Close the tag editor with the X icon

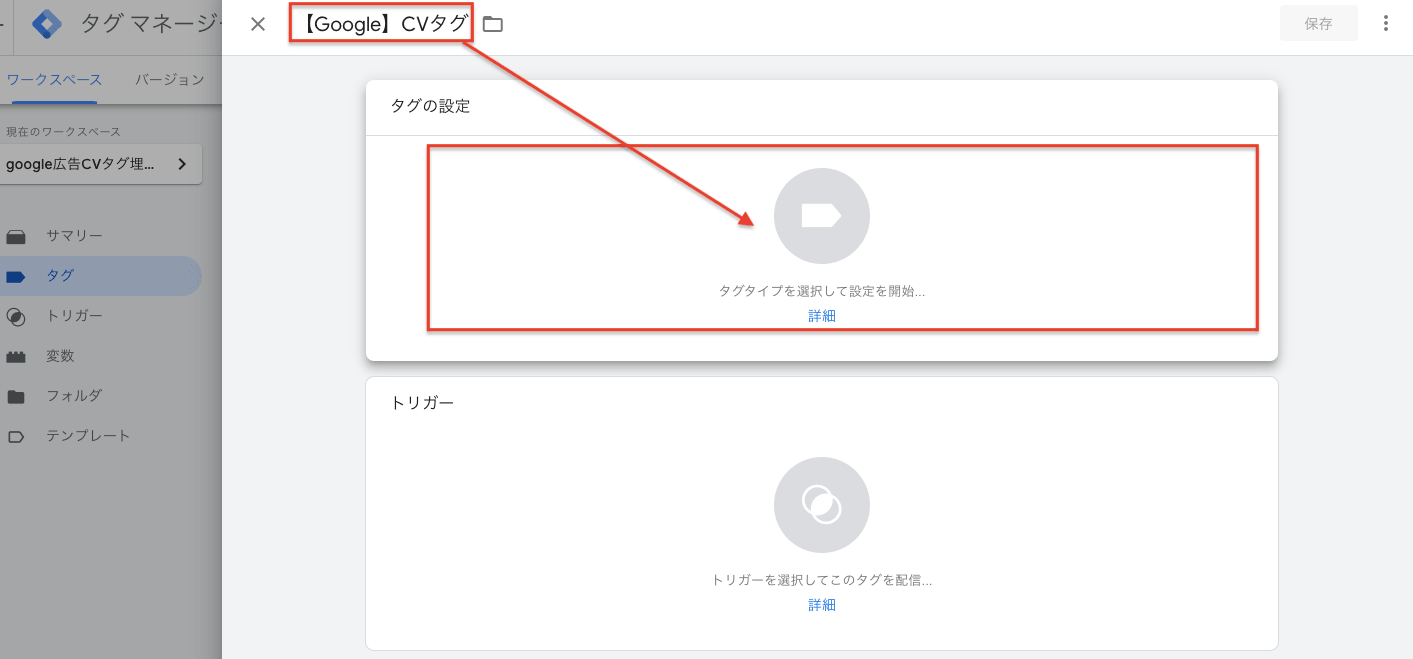(258, 24)
